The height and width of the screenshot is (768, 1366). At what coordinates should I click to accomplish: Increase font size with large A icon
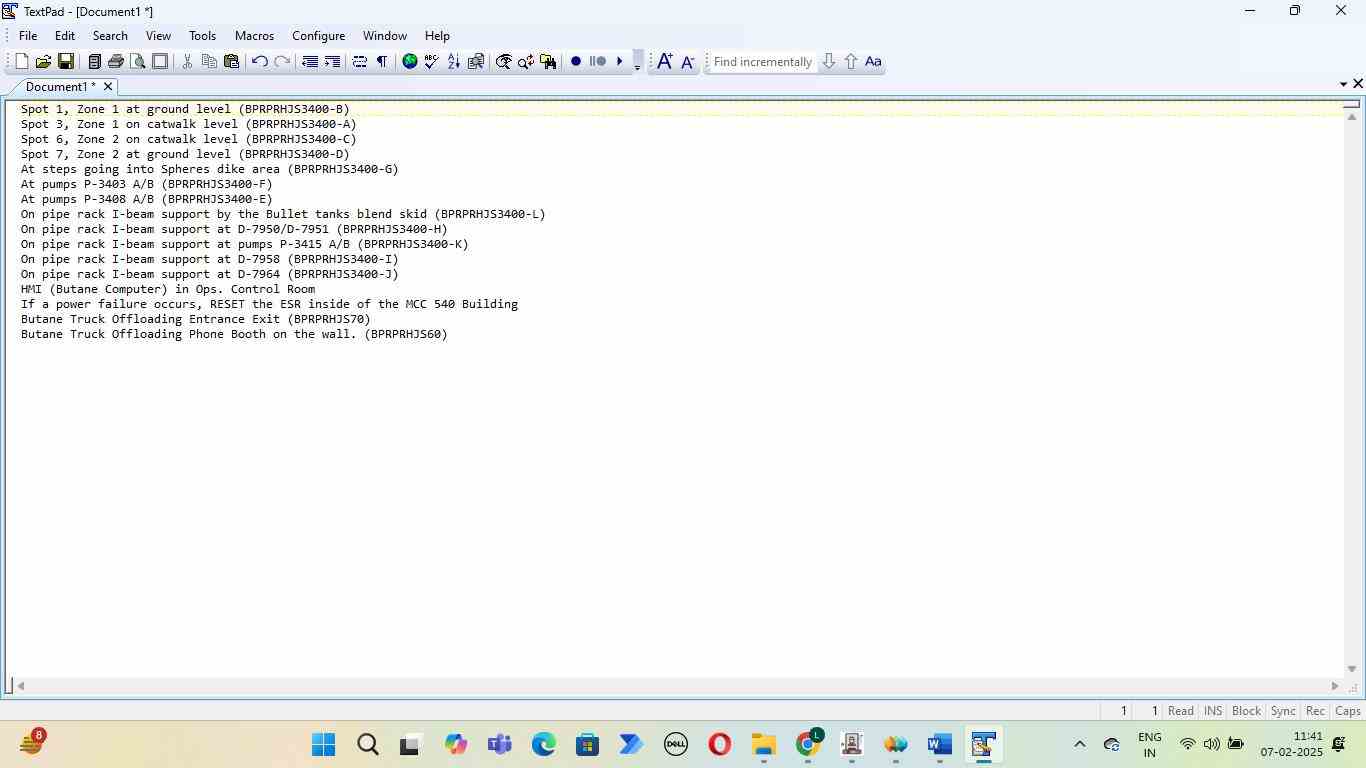pyautogui.click(x=664, y=62)
